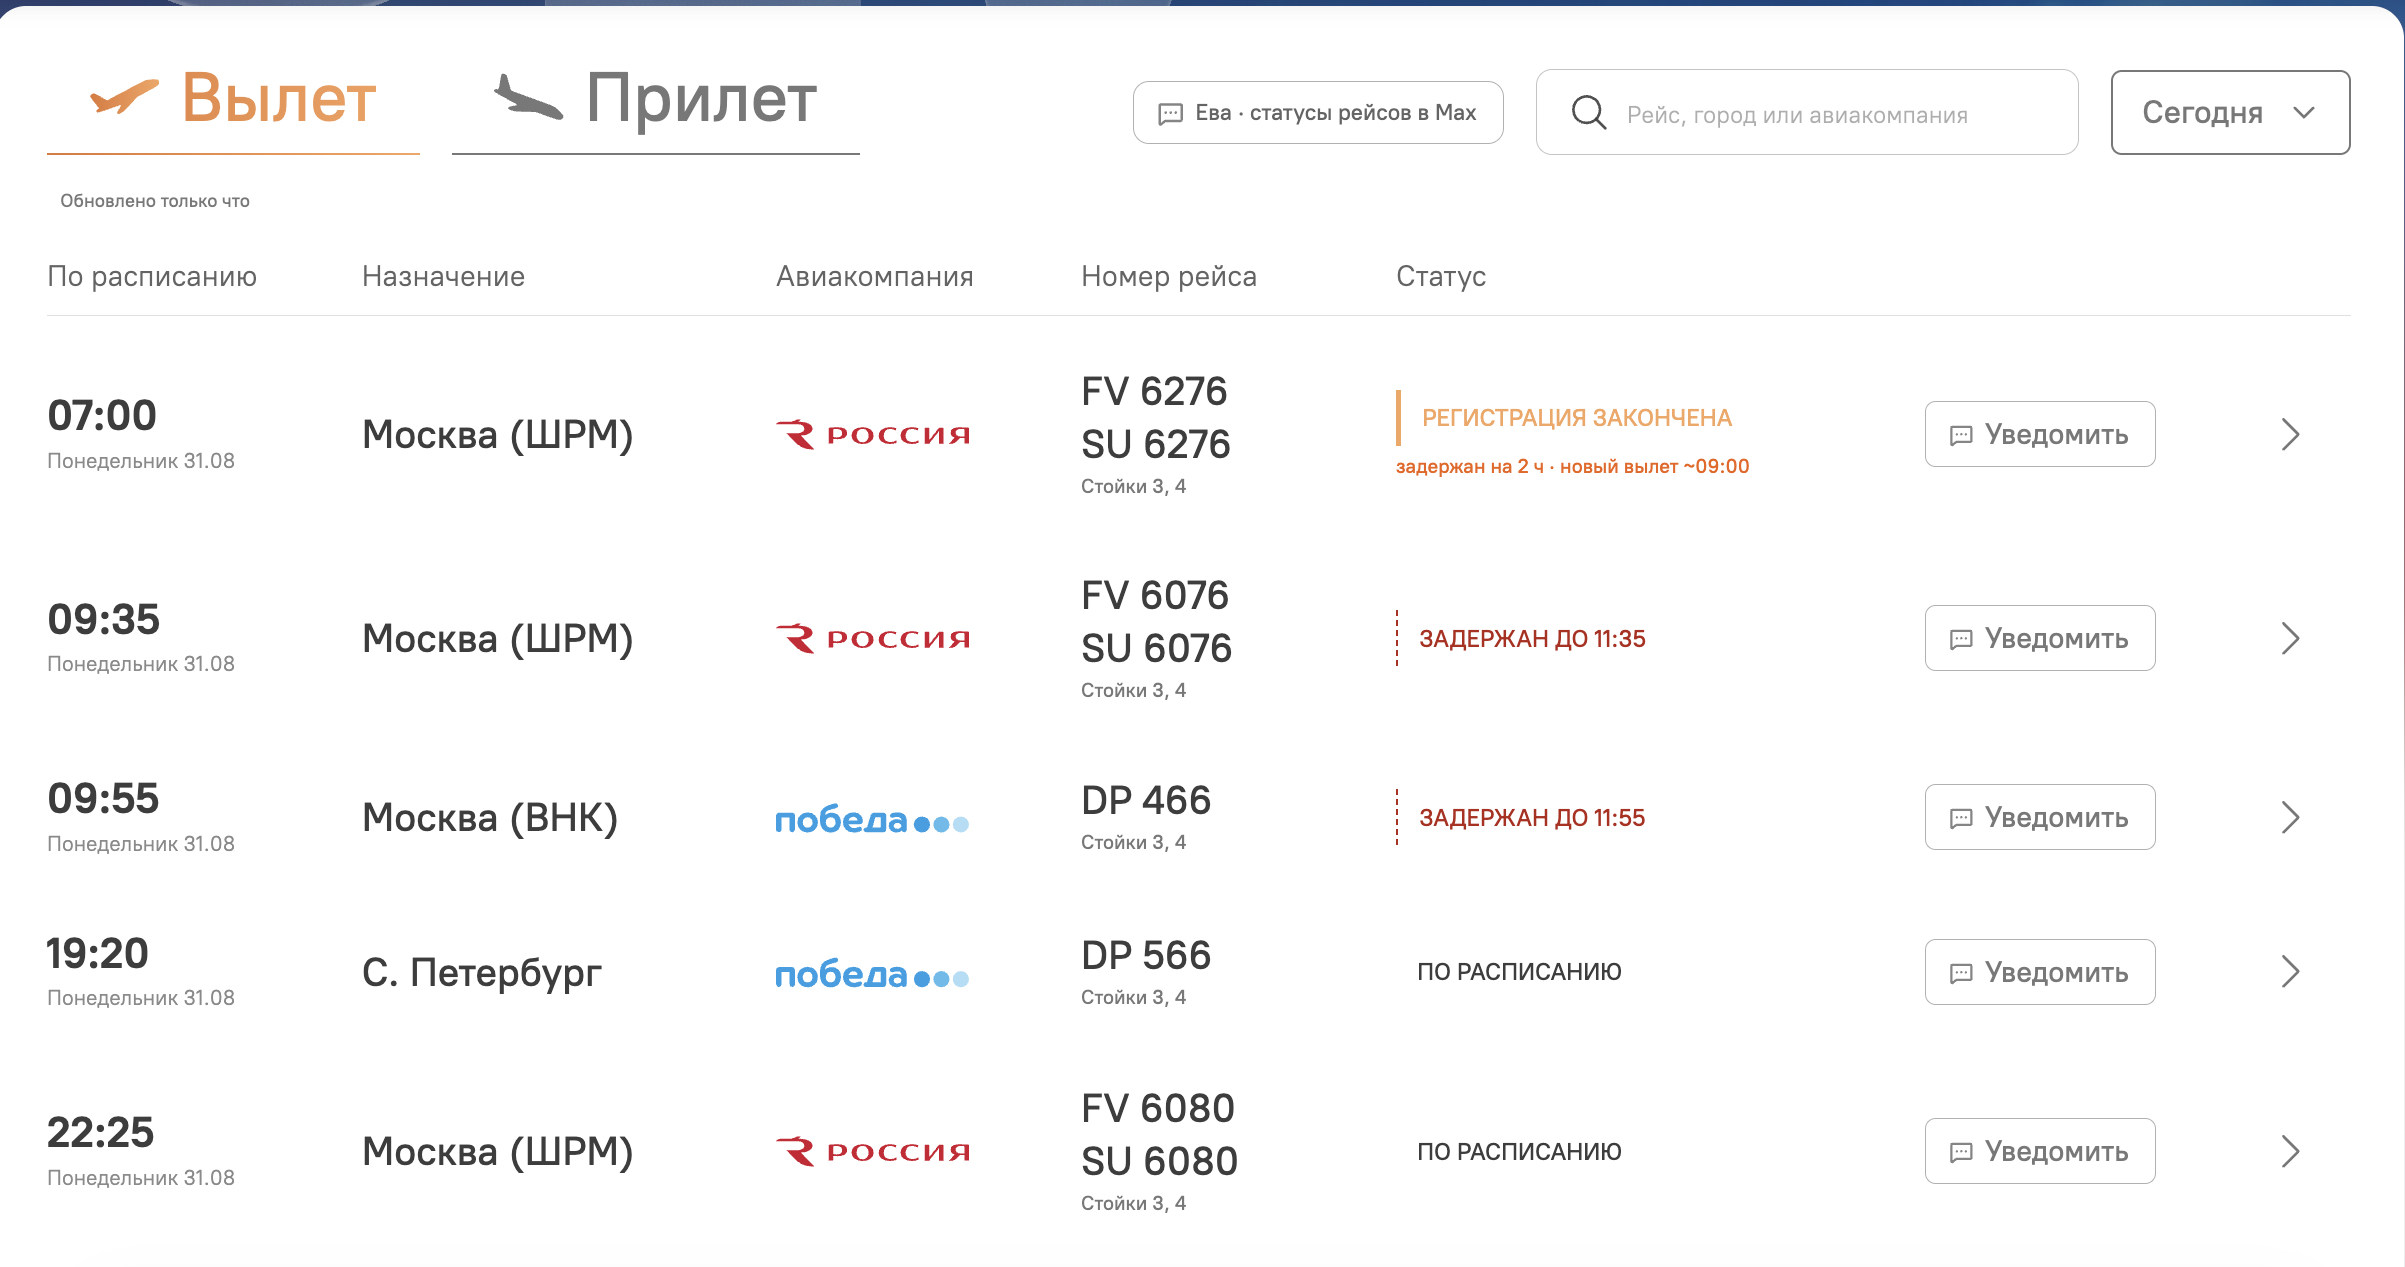This screenshot has width=2405, height=1267.
Task: Open details chevron for flight FV 6076
Action: tap(2291, 639)
